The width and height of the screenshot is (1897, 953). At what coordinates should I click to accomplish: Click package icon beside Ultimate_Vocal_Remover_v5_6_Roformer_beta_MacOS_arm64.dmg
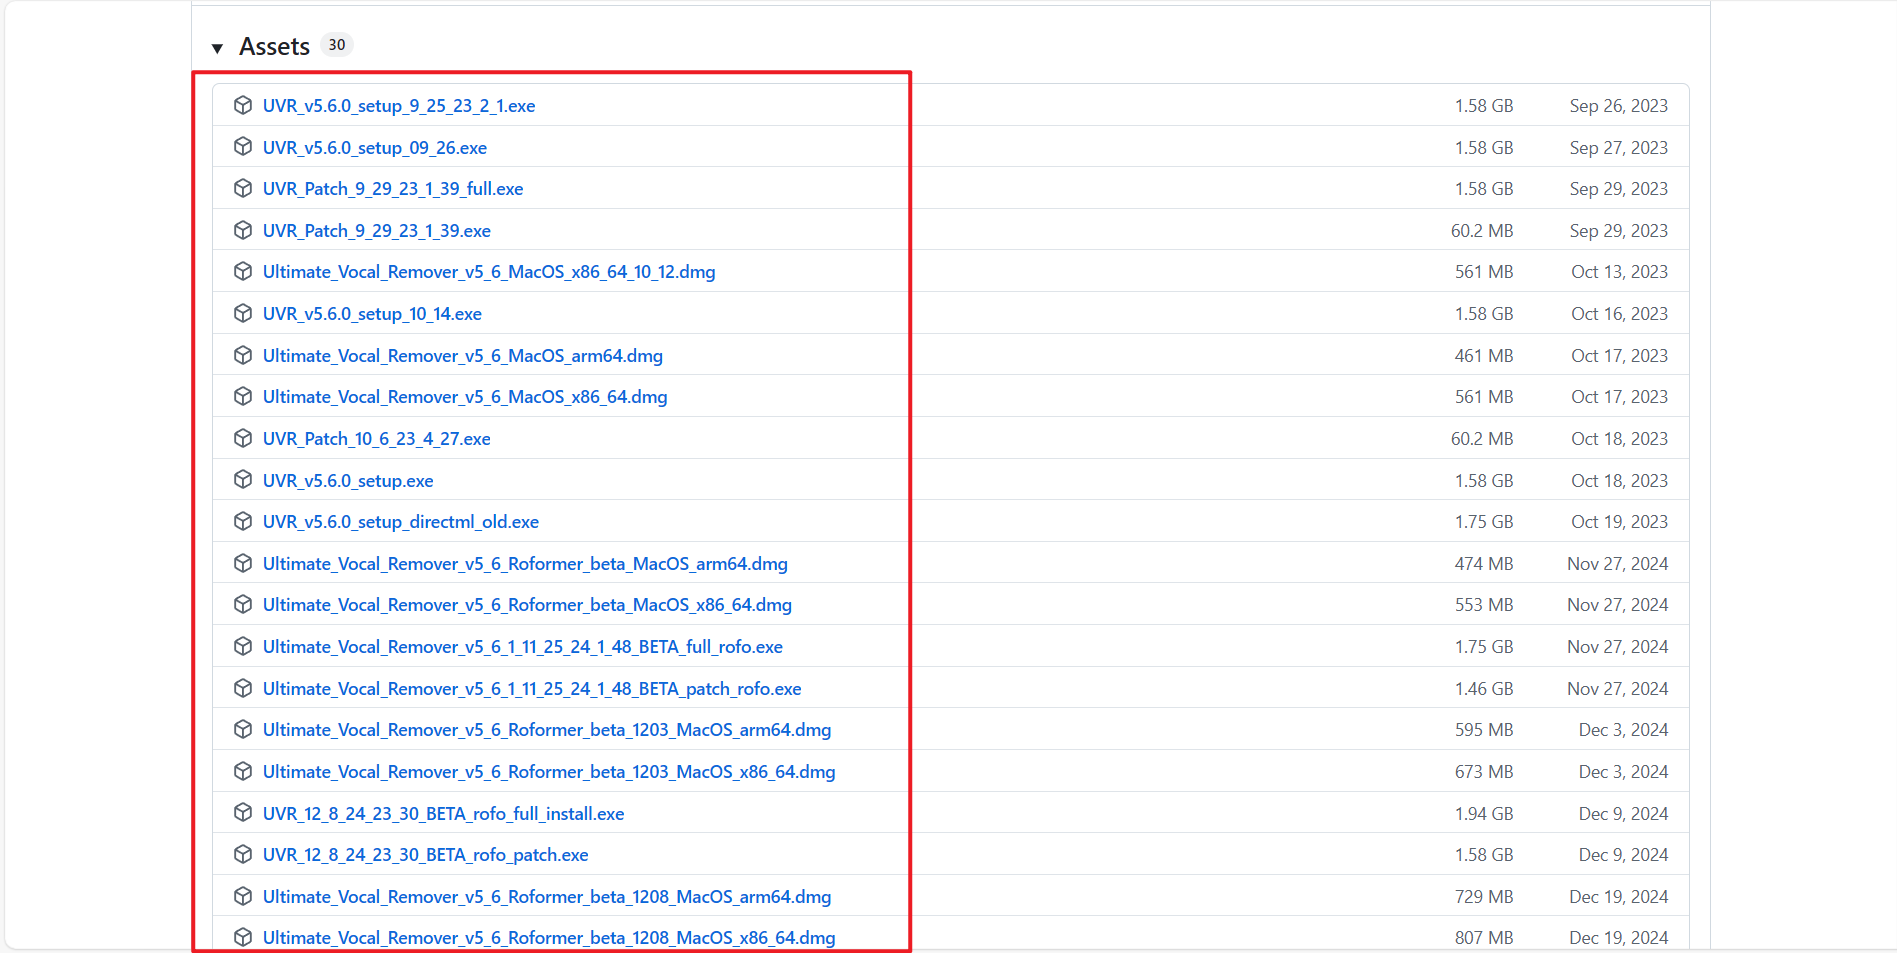[x=243, y=563]
